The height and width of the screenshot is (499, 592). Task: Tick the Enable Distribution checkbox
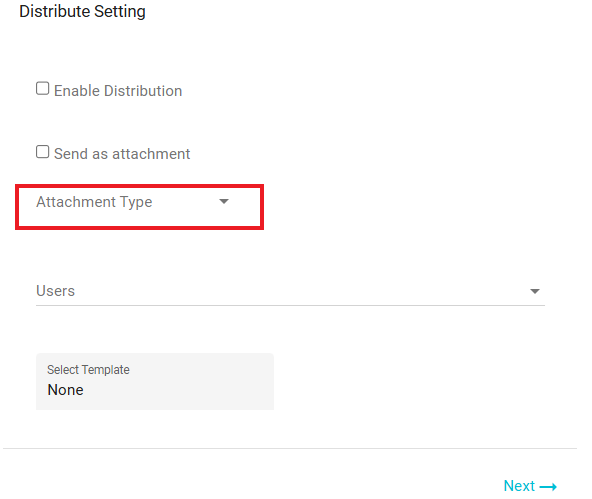point(42,88)
